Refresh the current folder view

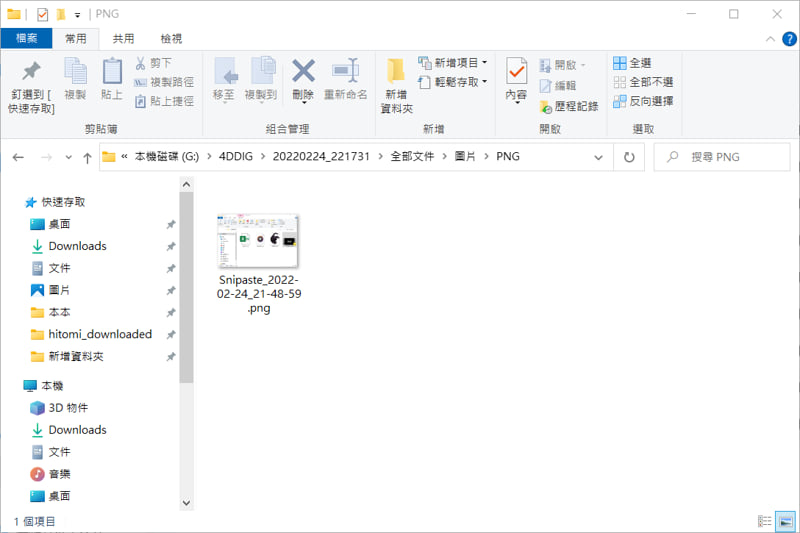pyautogui.click(x=629, y=157)
